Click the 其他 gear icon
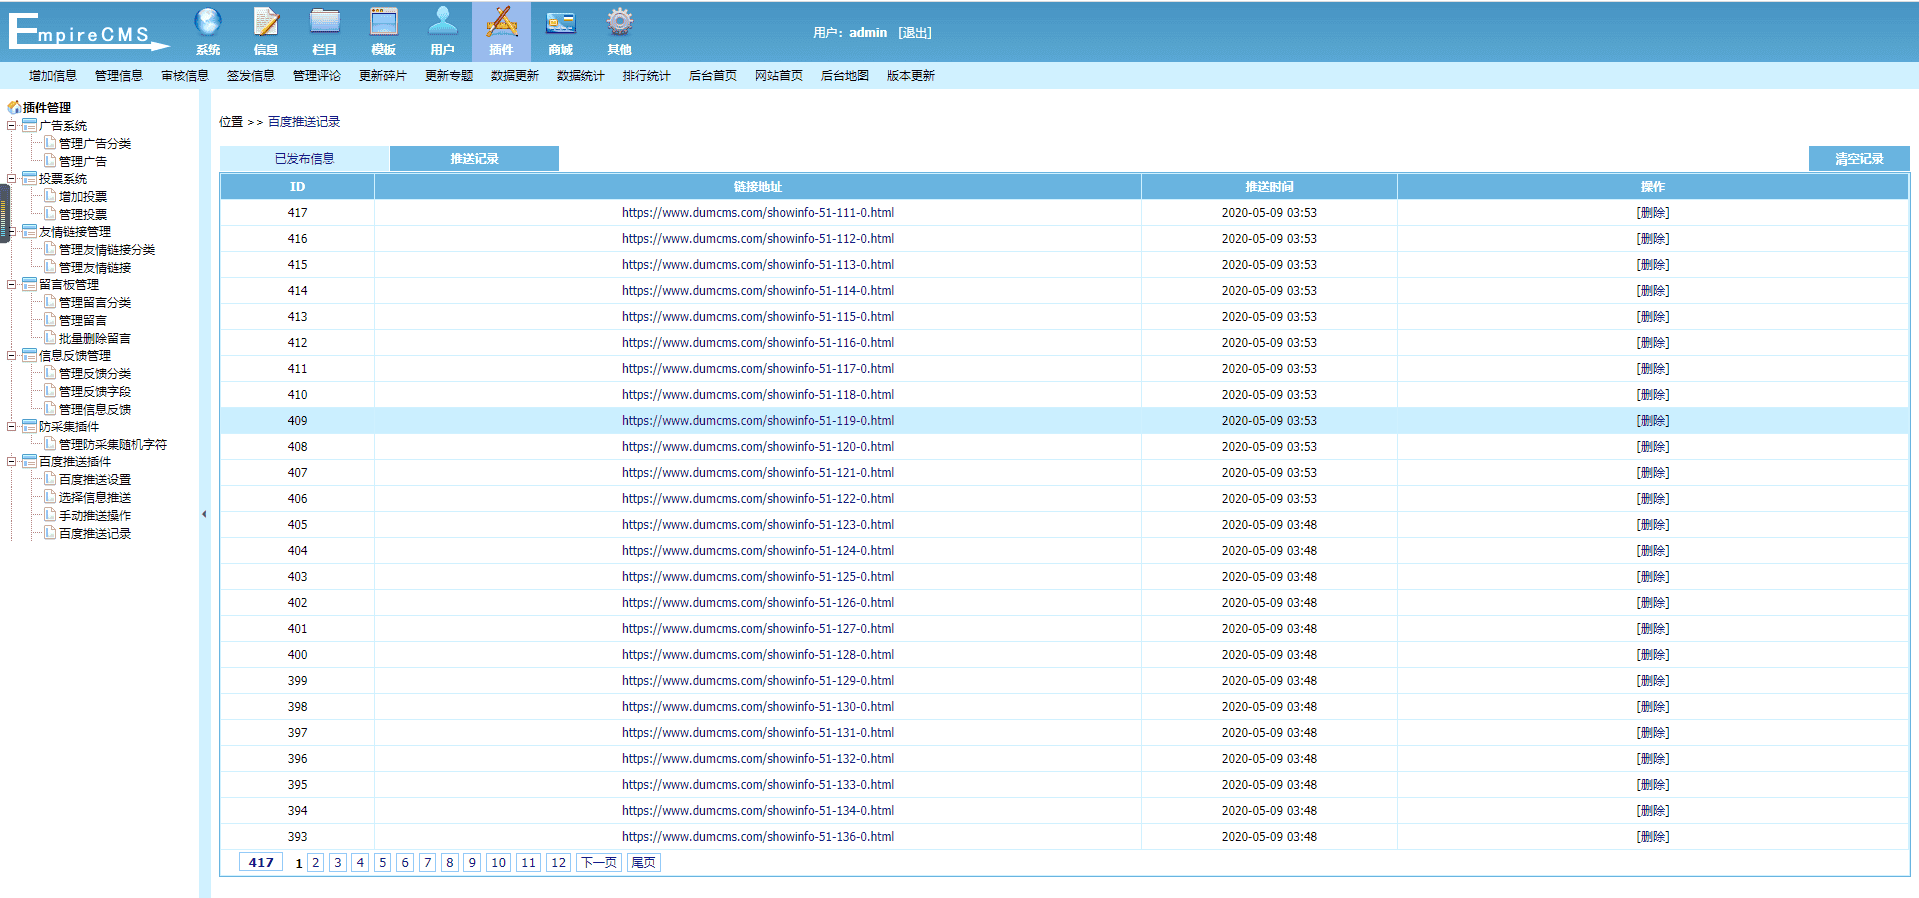The width and height of the screenshot is (1919, 898). coord(619,22)
